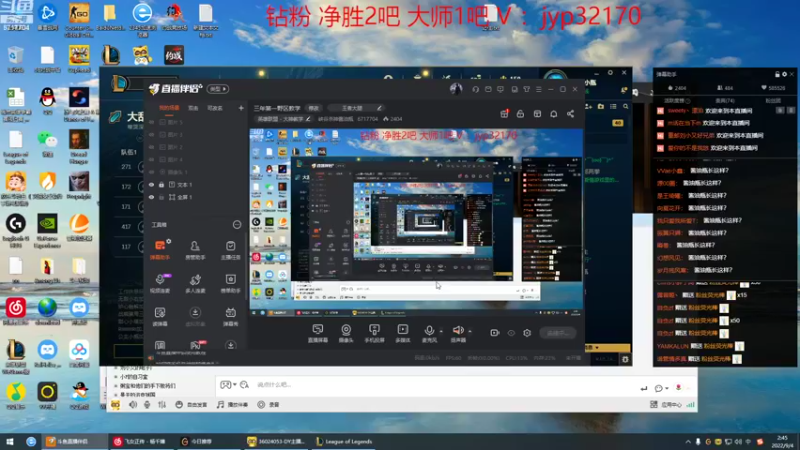
Task: Toggle the lock on the 全屏 1 source
Action: [x=161, y=197]
